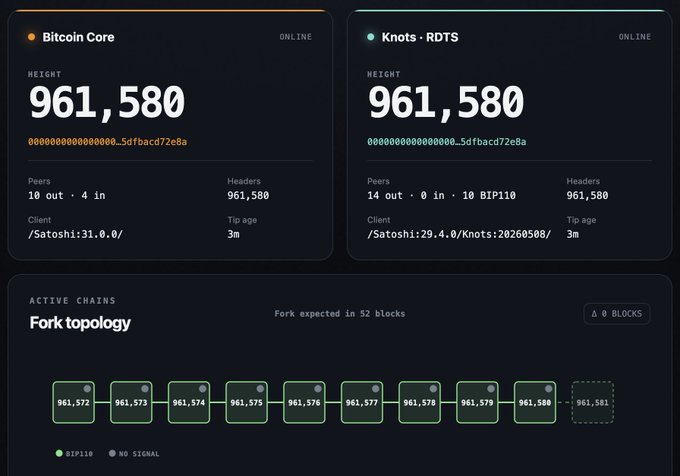Select block 961,576 in the chain
680x476 pixels.
[x=304, y=402]
